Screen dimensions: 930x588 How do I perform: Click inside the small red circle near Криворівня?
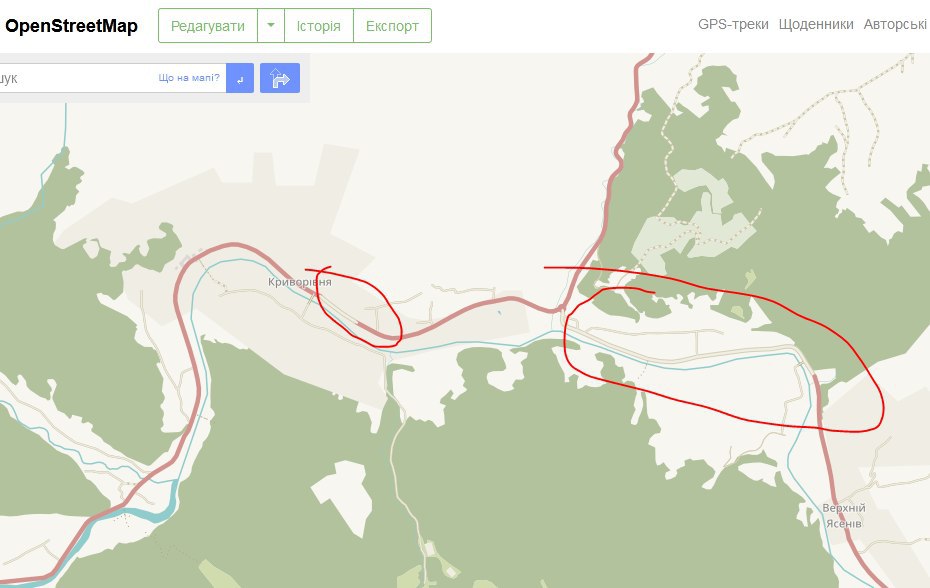pyautogui.click(x=359, y=309)
